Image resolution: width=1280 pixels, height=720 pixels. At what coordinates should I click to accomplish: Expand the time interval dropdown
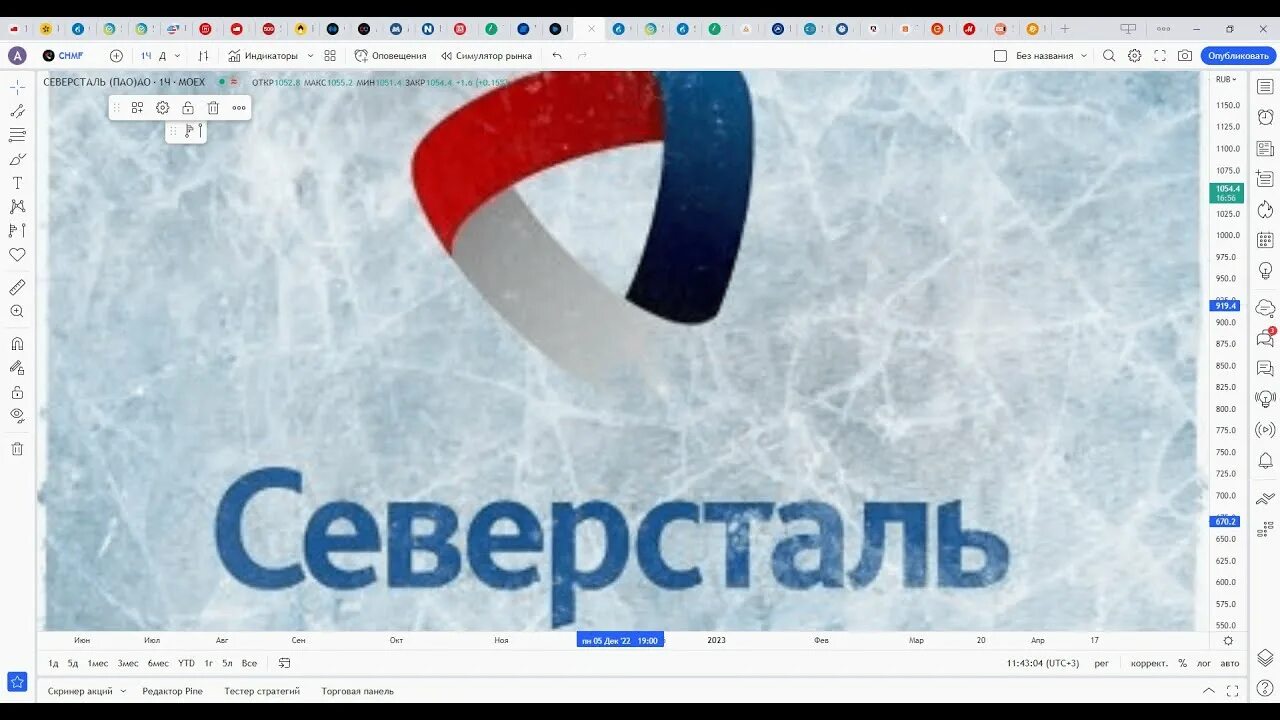(x=178, y=56)
